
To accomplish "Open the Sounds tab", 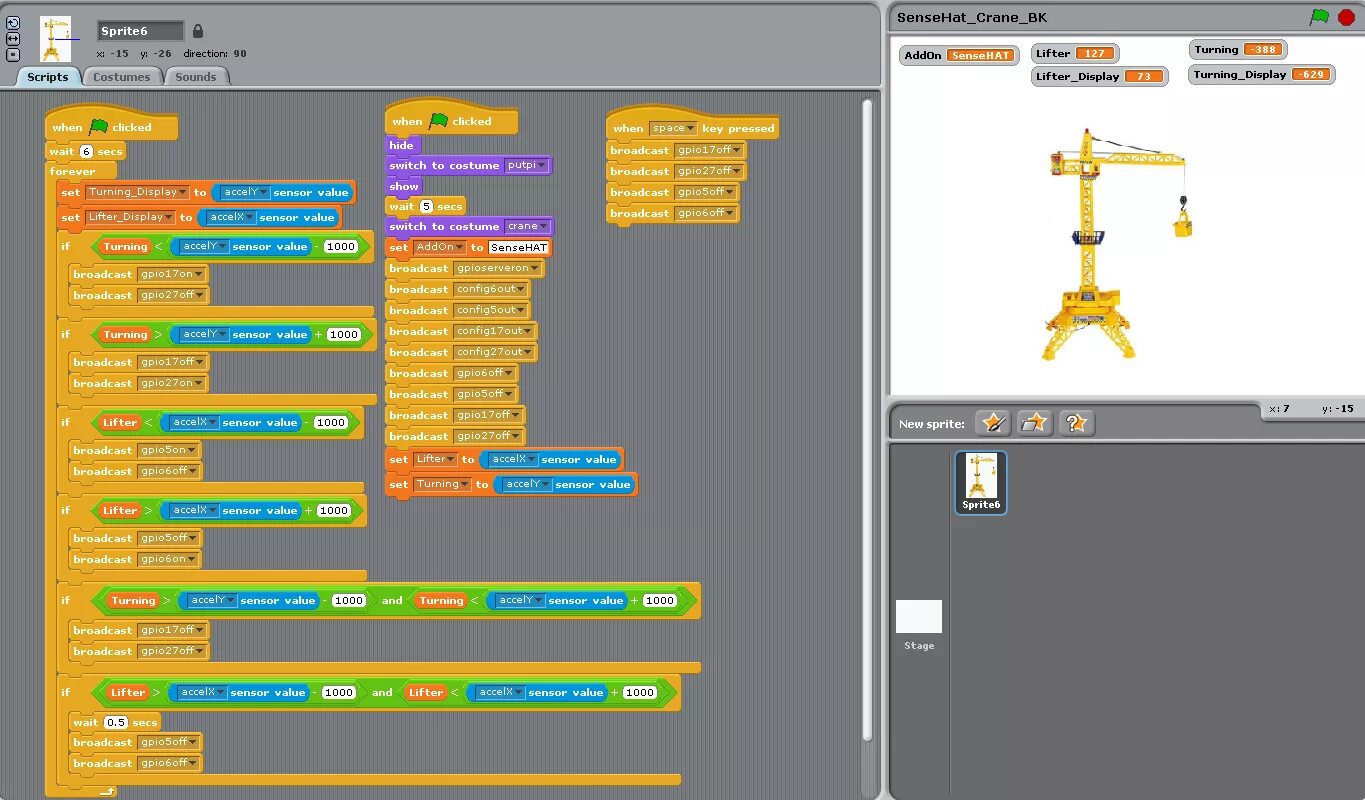I will coord(196,77).
